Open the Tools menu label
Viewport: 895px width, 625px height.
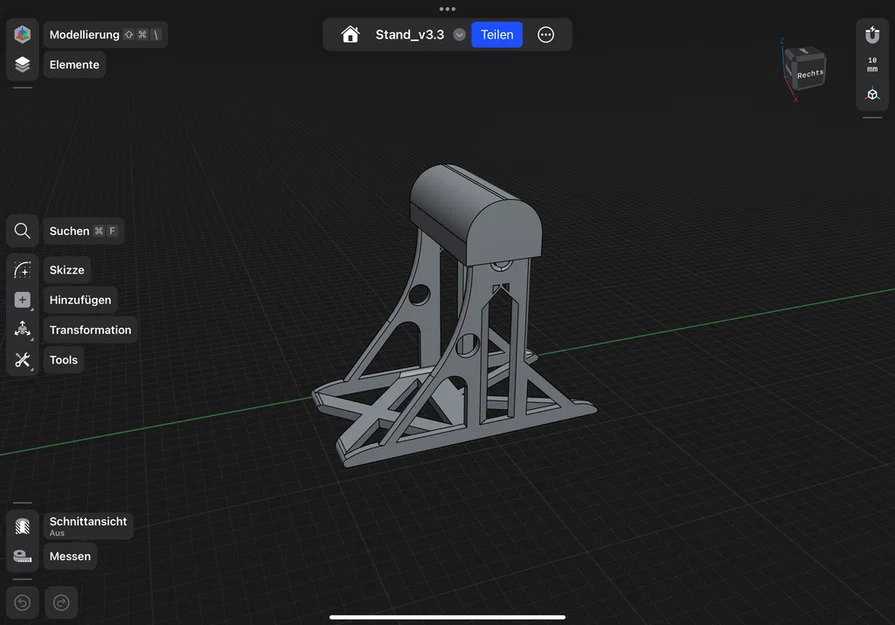[63, 360]
